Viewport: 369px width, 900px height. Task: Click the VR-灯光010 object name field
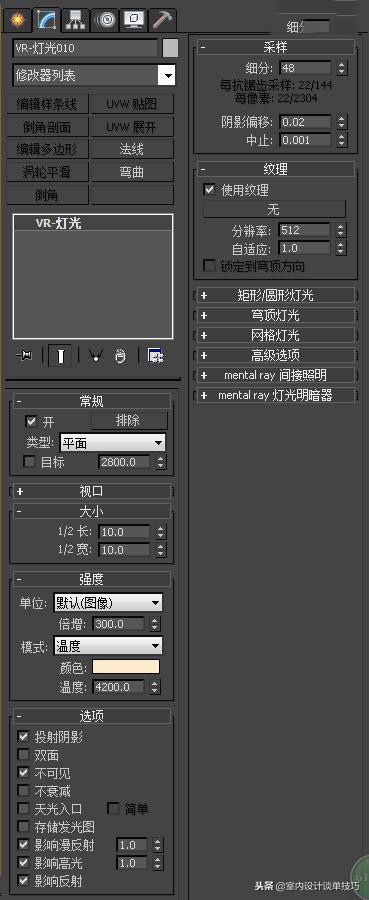(x=85, y=48)
